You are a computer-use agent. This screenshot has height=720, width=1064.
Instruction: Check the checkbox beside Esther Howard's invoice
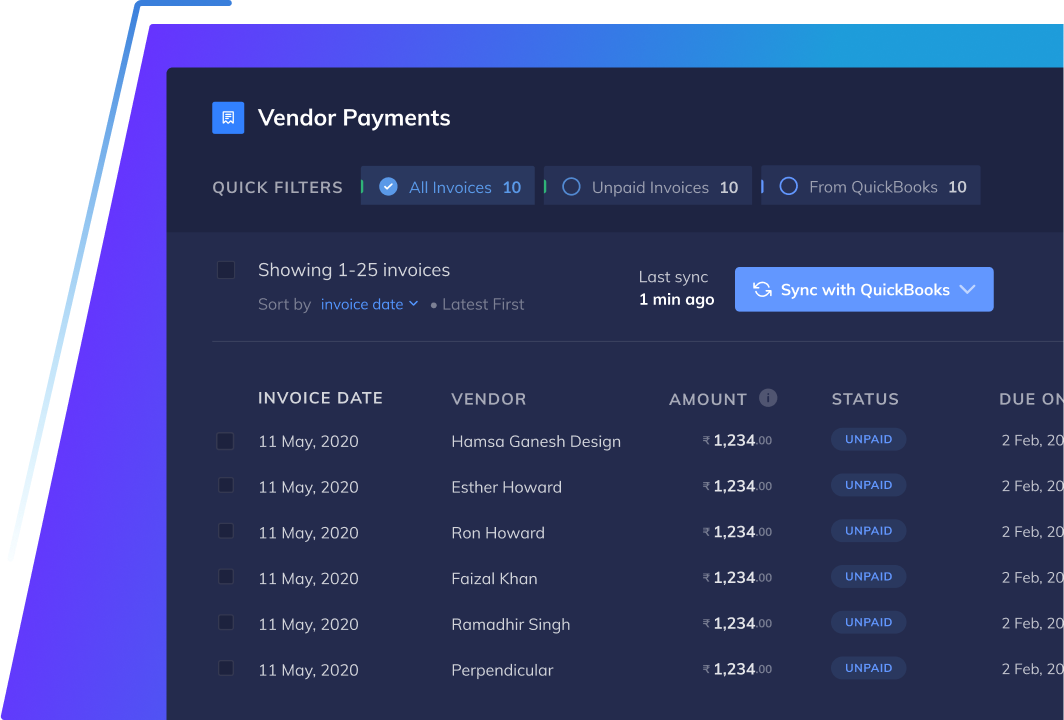[226, 487]
